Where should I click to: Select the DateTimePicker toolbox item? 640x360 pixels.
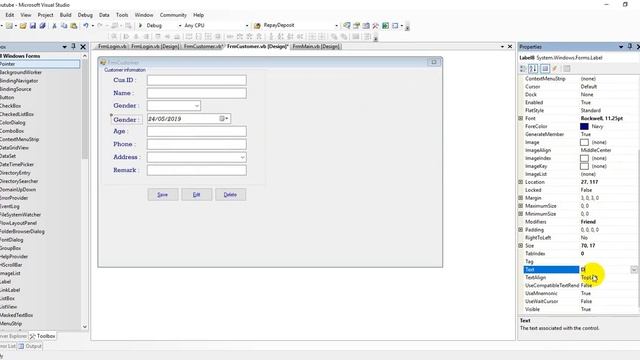click(x=17, y=164)
